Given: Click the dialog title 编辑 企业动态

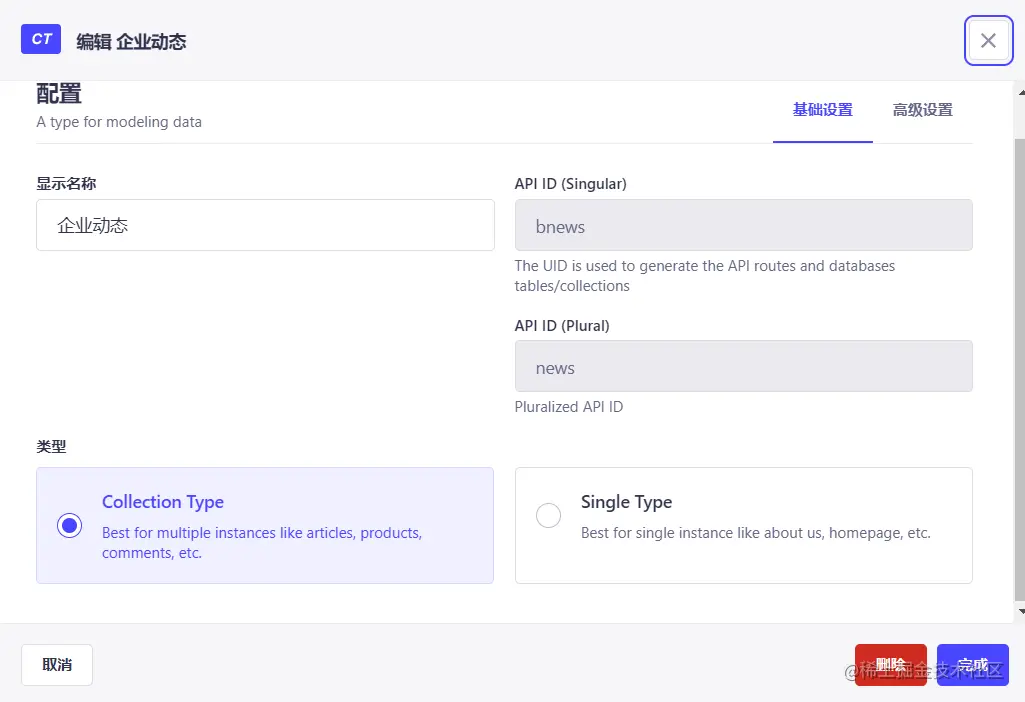Looking at the screenshot, I should (x=131, y=41).
